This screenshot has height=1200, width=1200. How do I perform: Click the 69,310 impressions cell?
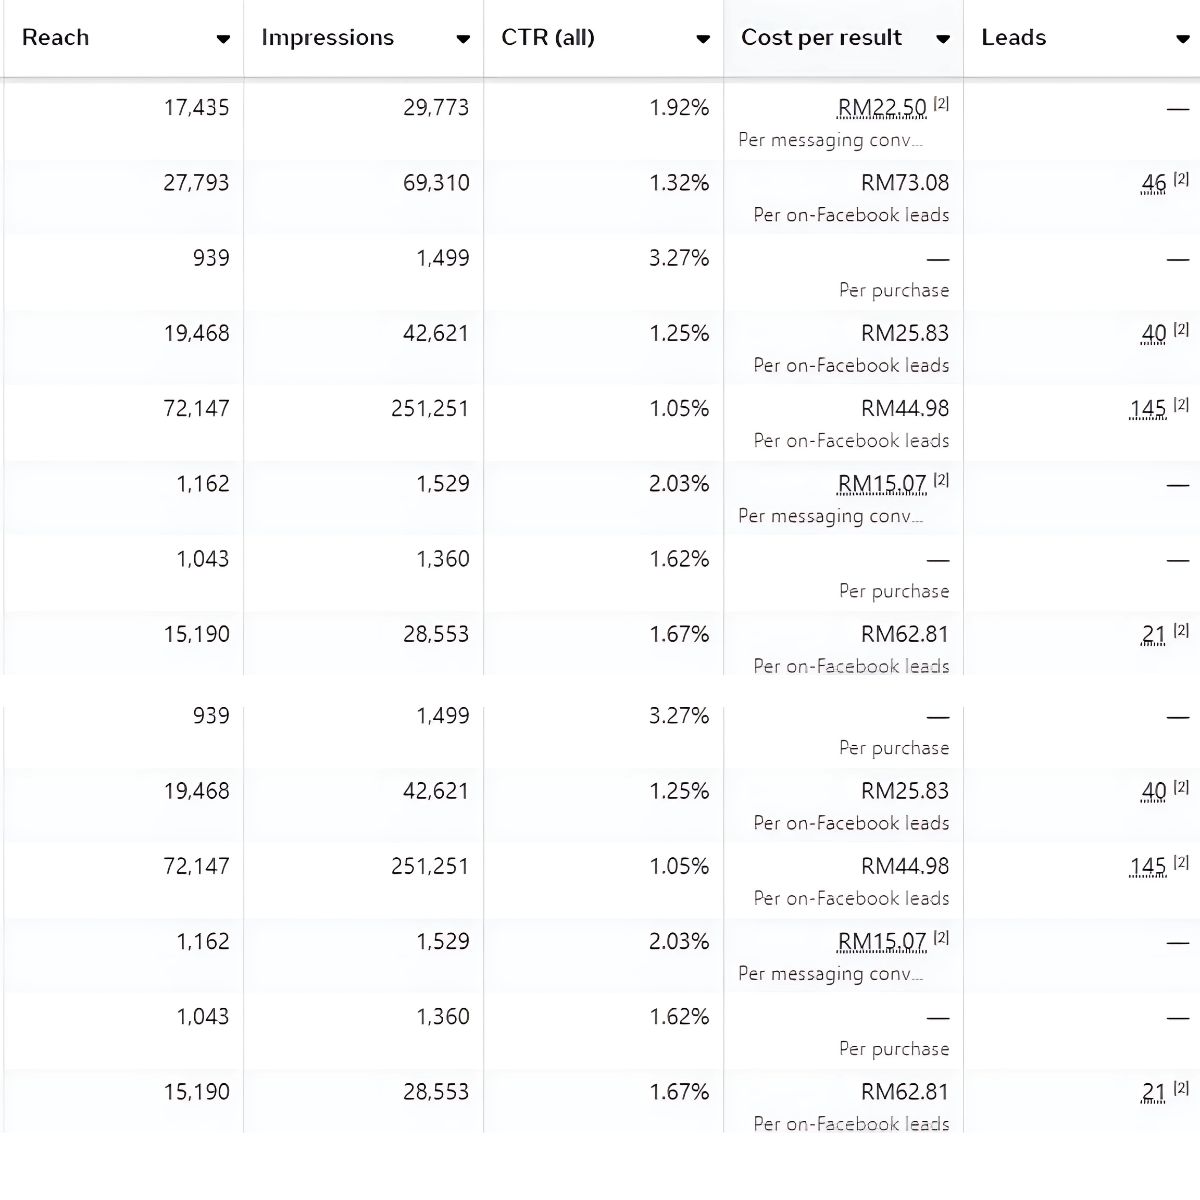(x=436, y=183)
